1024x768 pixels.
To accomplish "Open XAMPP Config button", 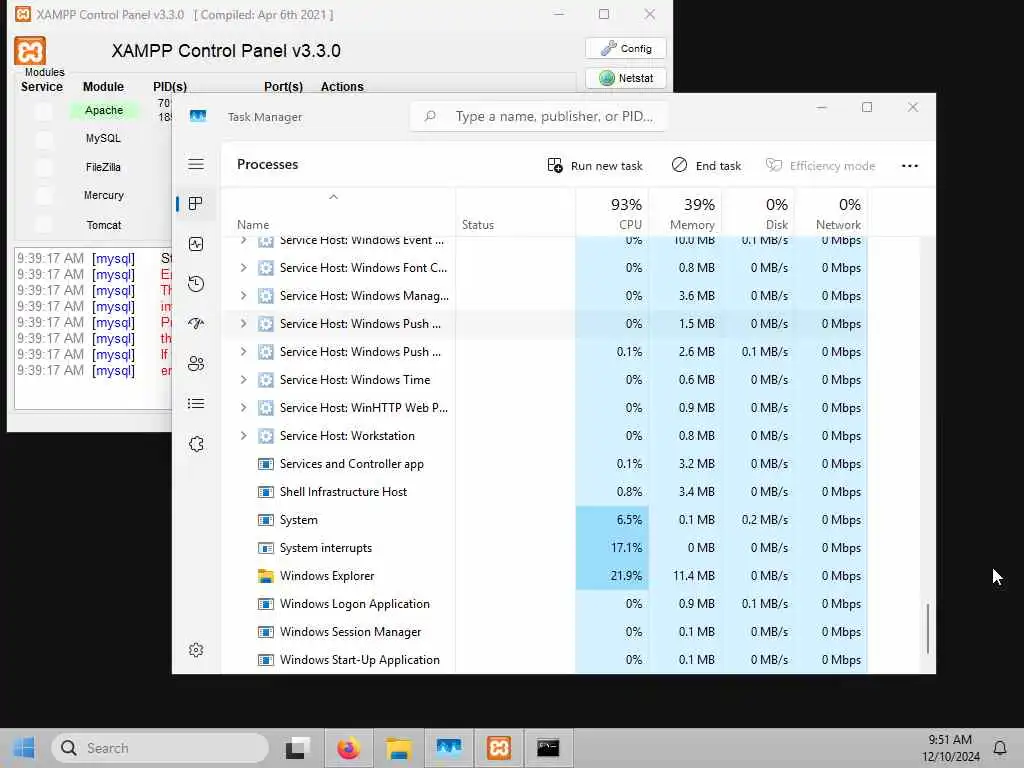I will tap(626, 48).
